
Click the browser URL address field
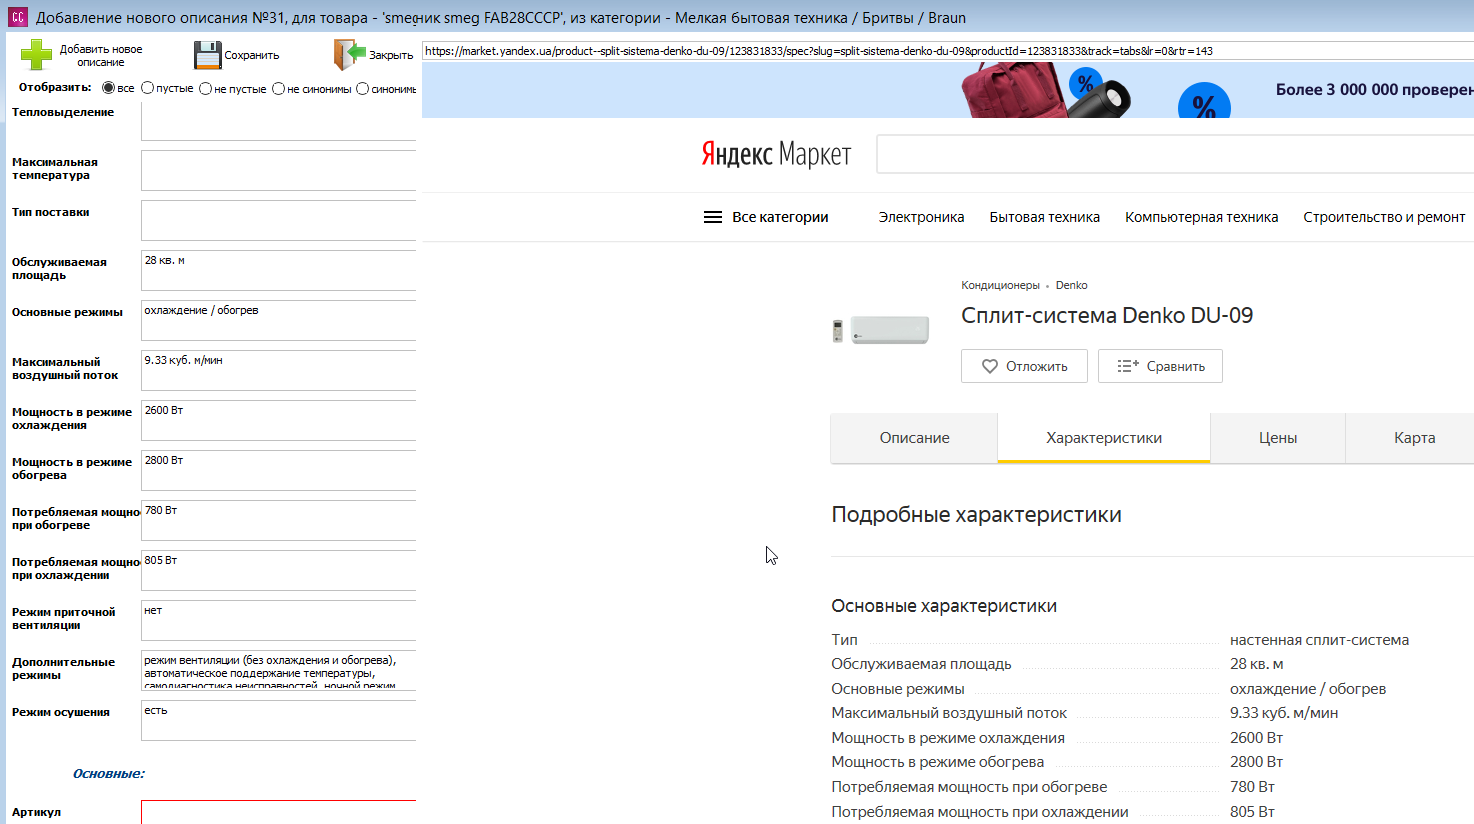tap(948, 51)
